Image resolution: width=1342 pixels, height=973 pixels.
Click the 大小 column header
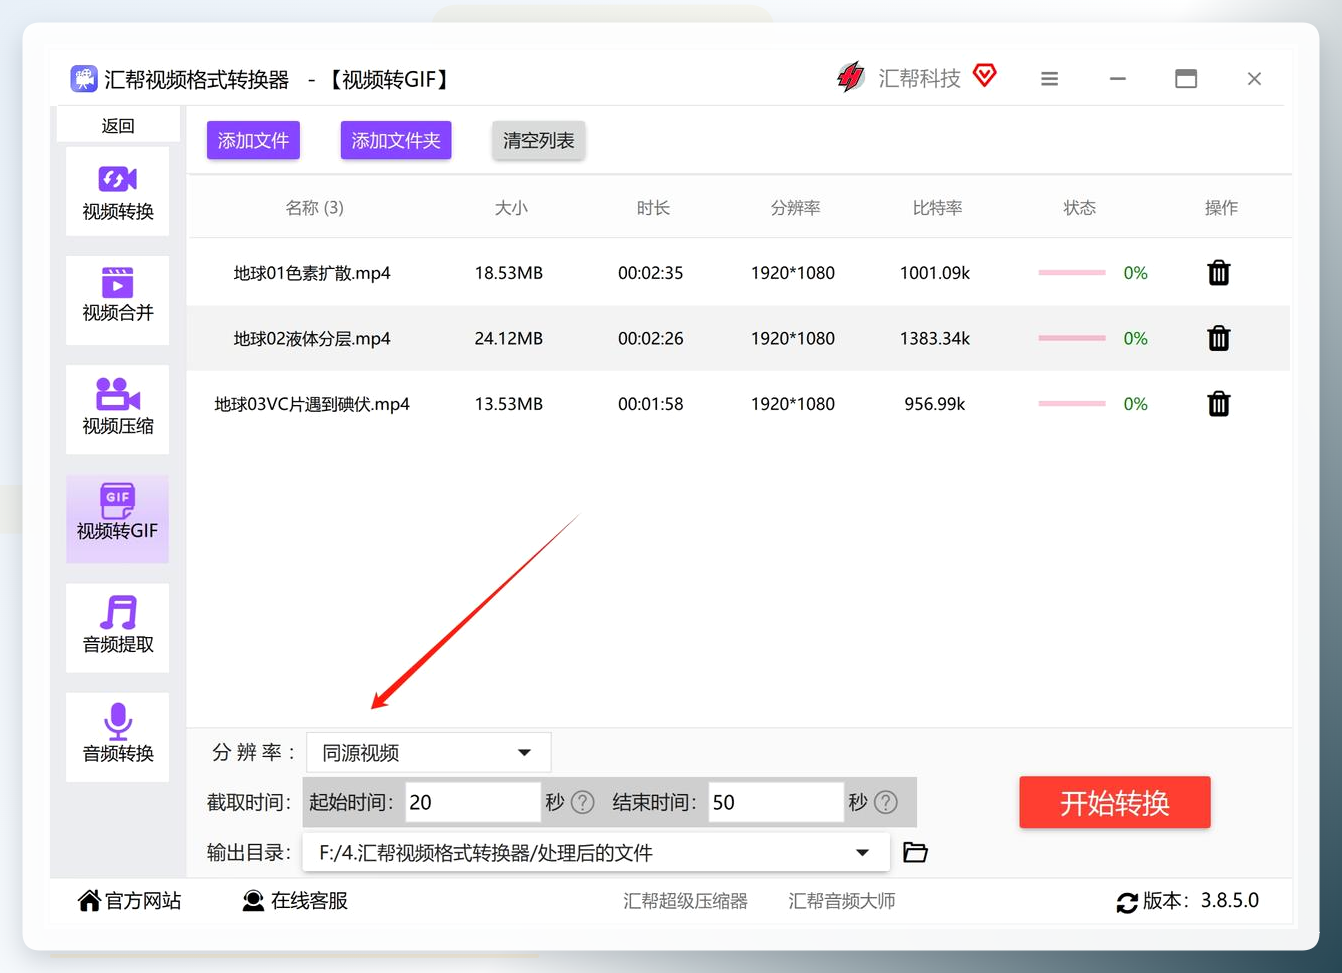pos(511,208)
